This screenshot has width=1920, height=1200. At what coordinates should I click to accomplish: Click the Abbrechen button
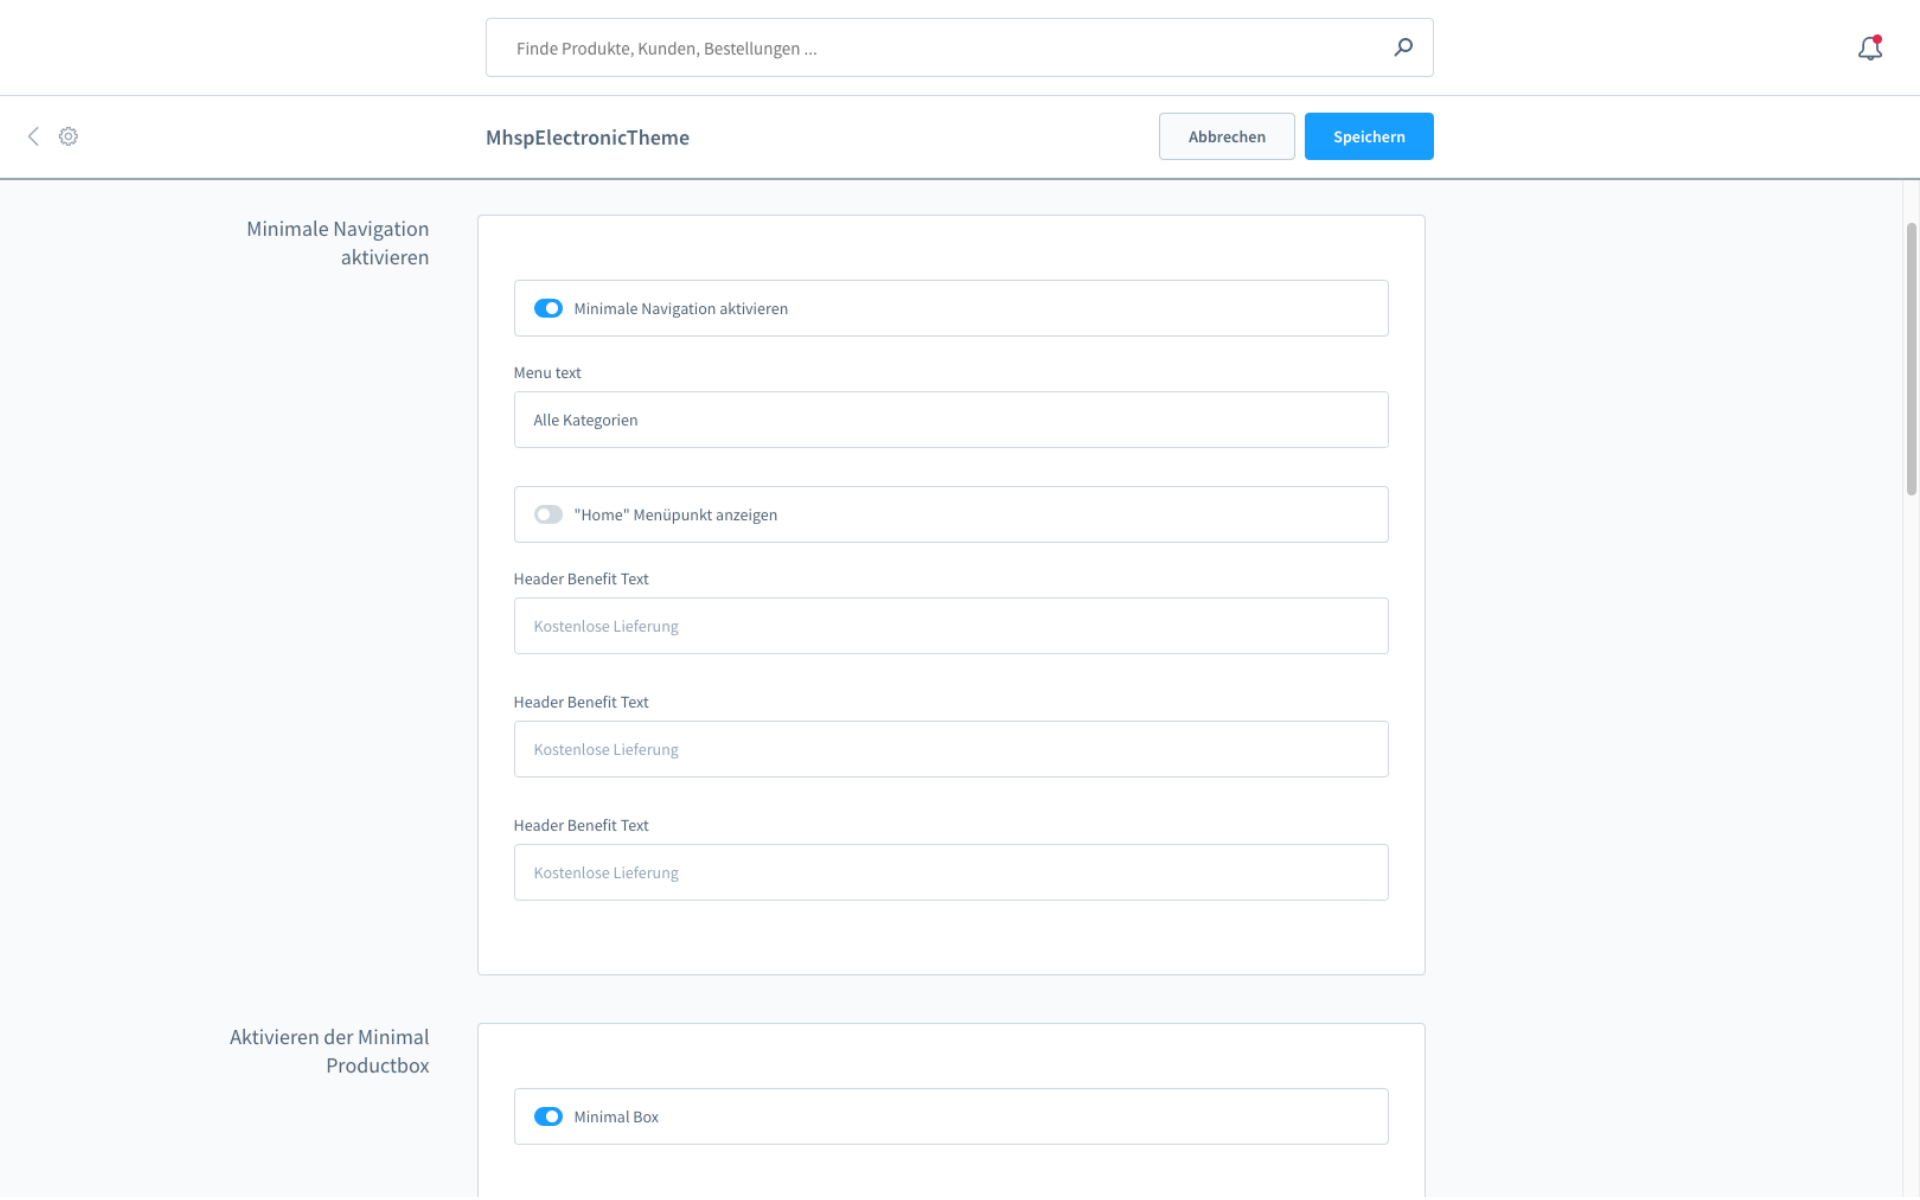pos(1226,137)
